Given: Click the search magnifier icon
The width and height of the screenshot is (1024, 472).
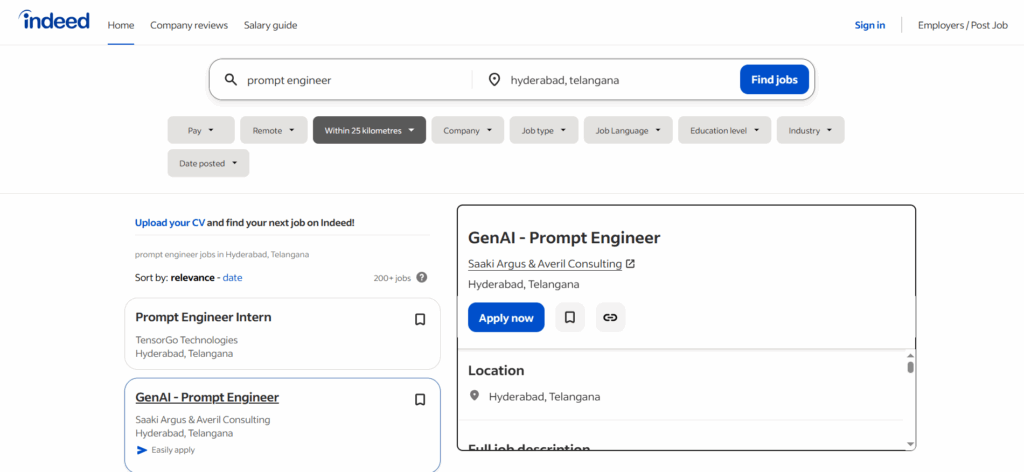Looking at the screenshot, I should pos(230,80).
